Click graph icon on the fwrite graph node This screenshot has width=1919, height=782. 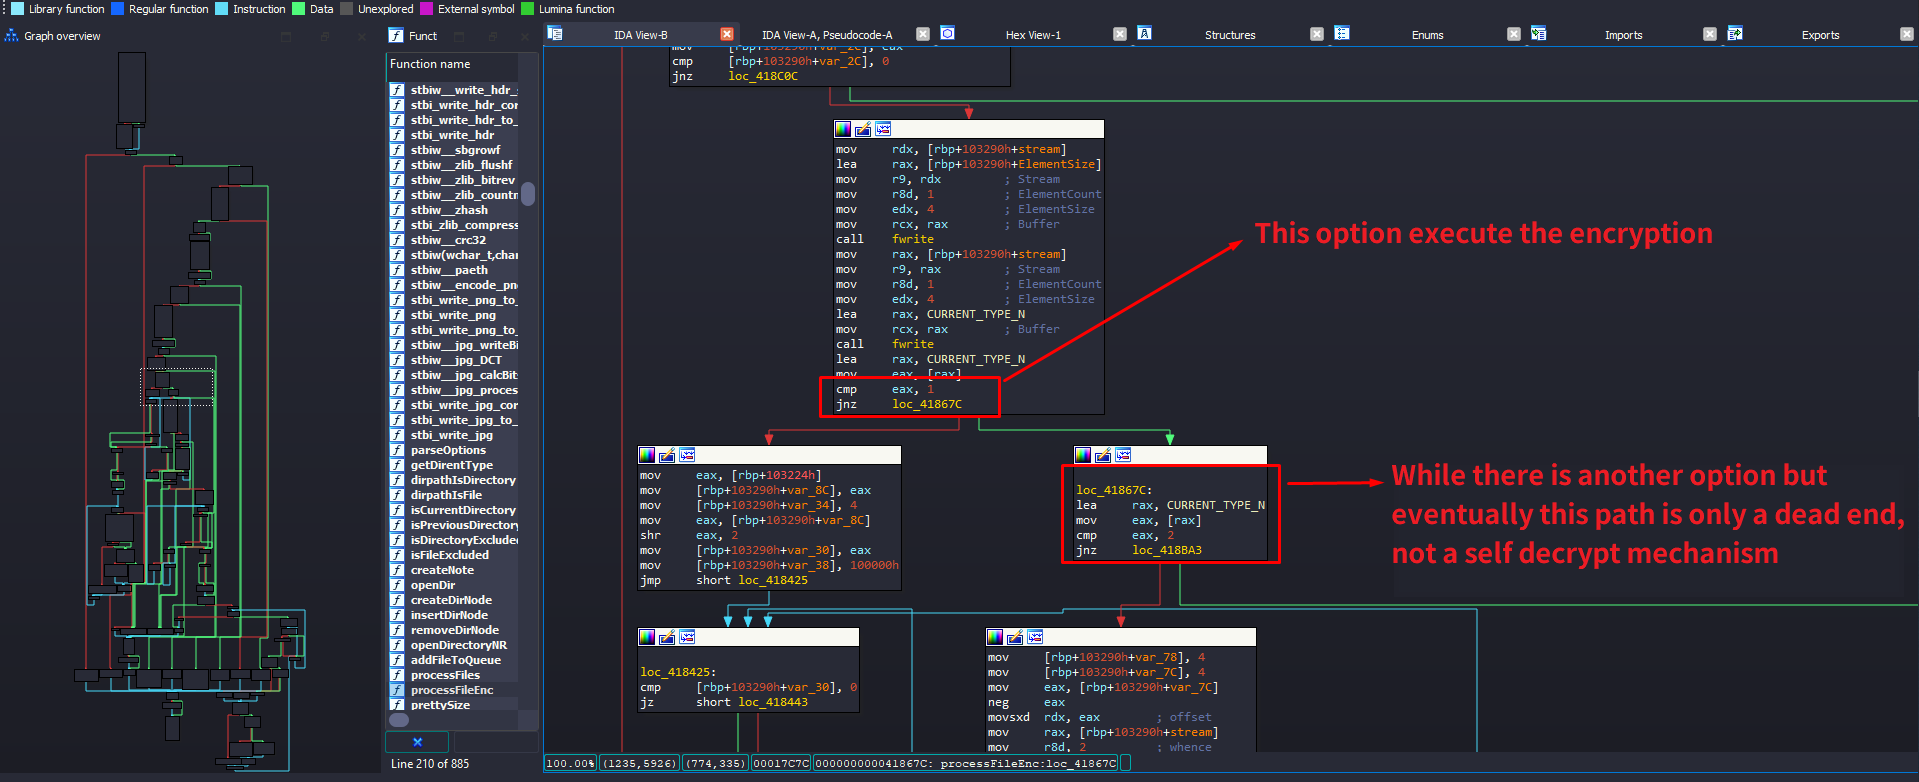click(x=883, y=129)
